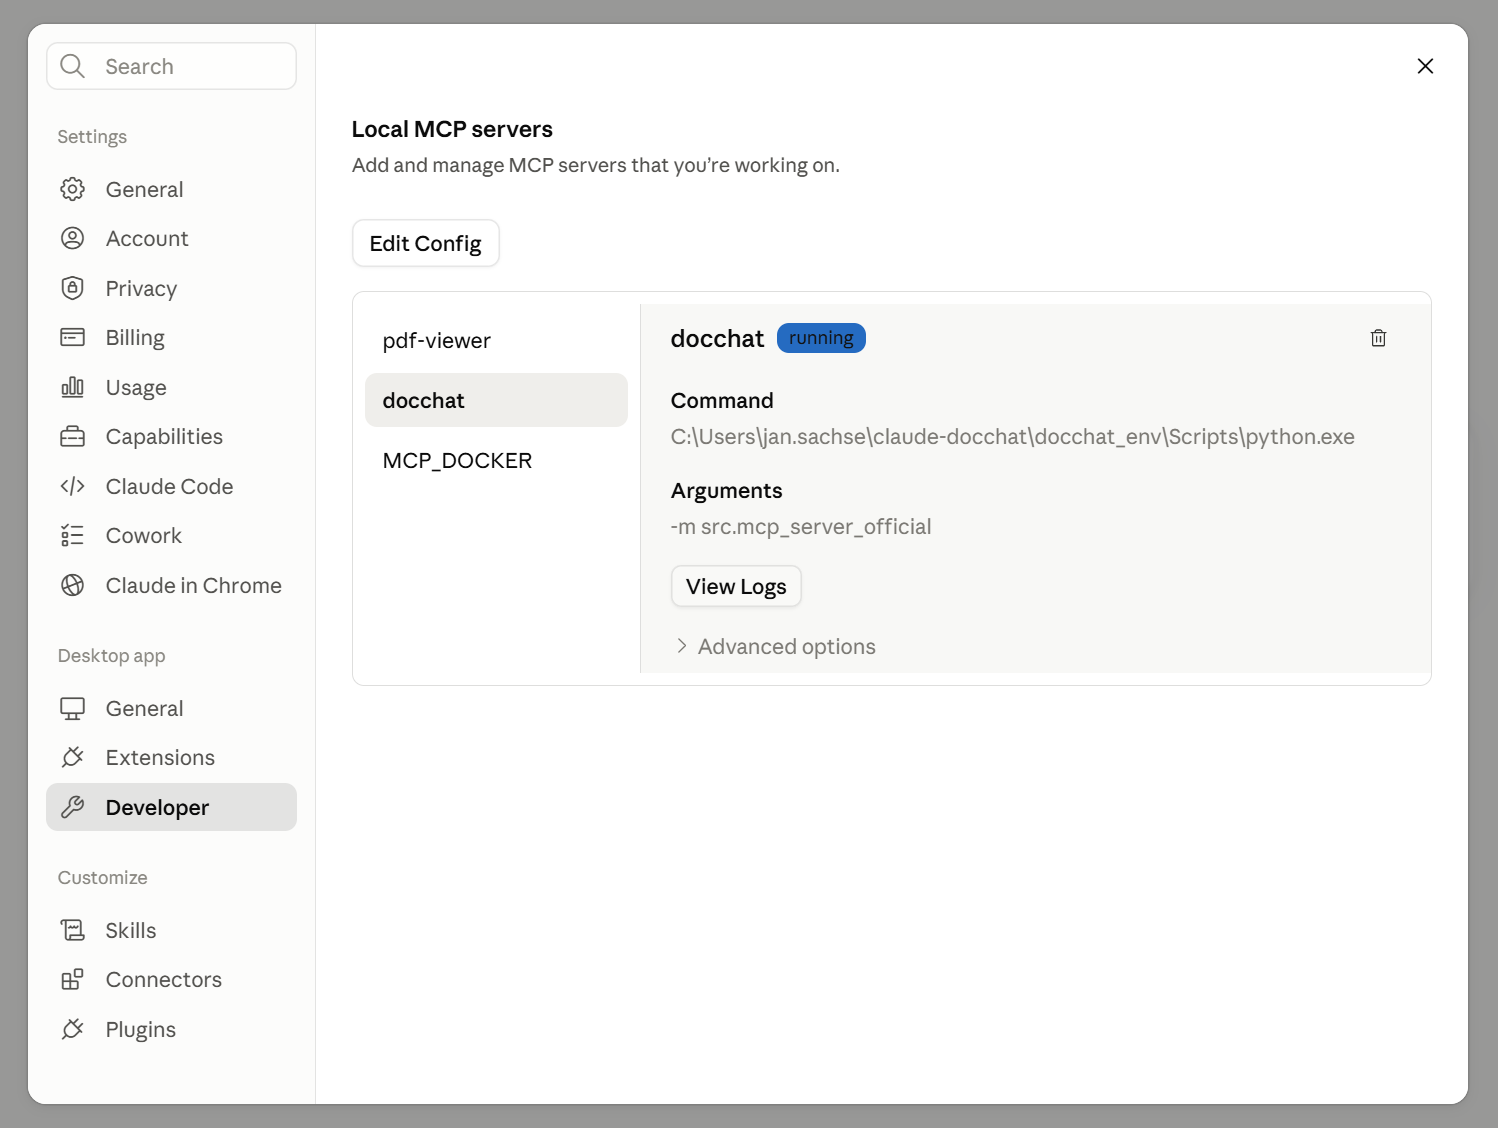Click the Capabilities briefcase icon
1498x1128 pixels.
coord(72,436)
